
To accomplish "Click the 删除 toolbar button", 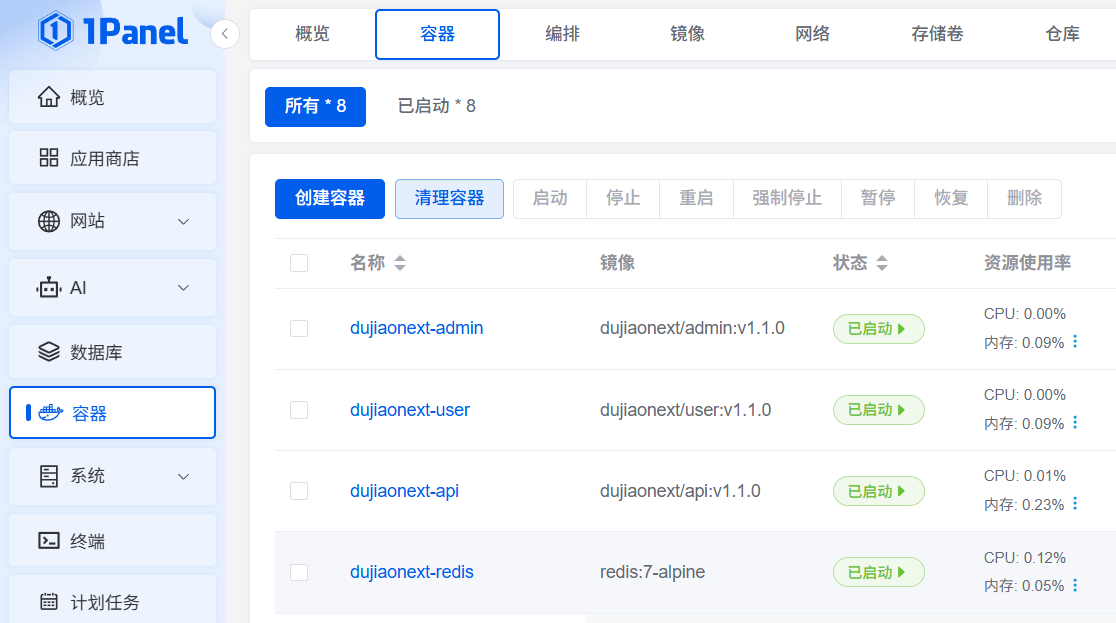I will coord(1024,199).
